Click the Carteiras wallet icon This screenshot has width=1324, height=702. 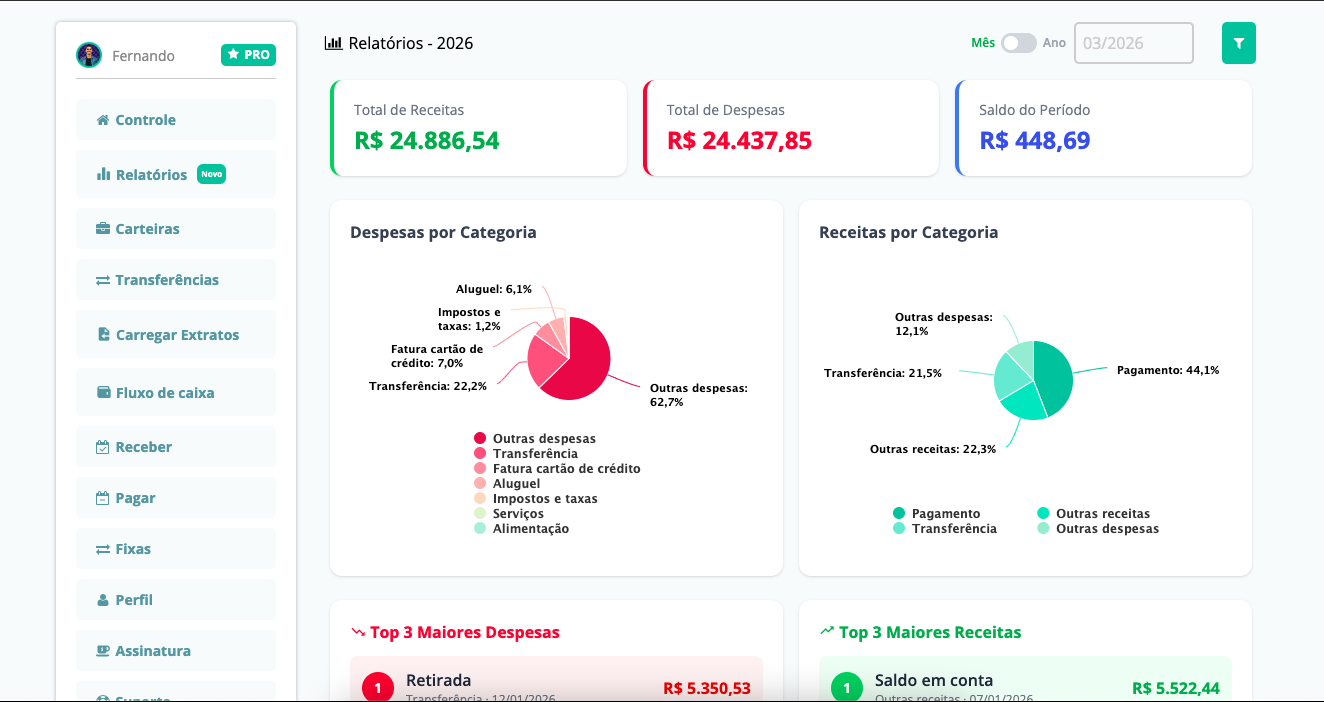pyautogui.click(x=102, y=228)
